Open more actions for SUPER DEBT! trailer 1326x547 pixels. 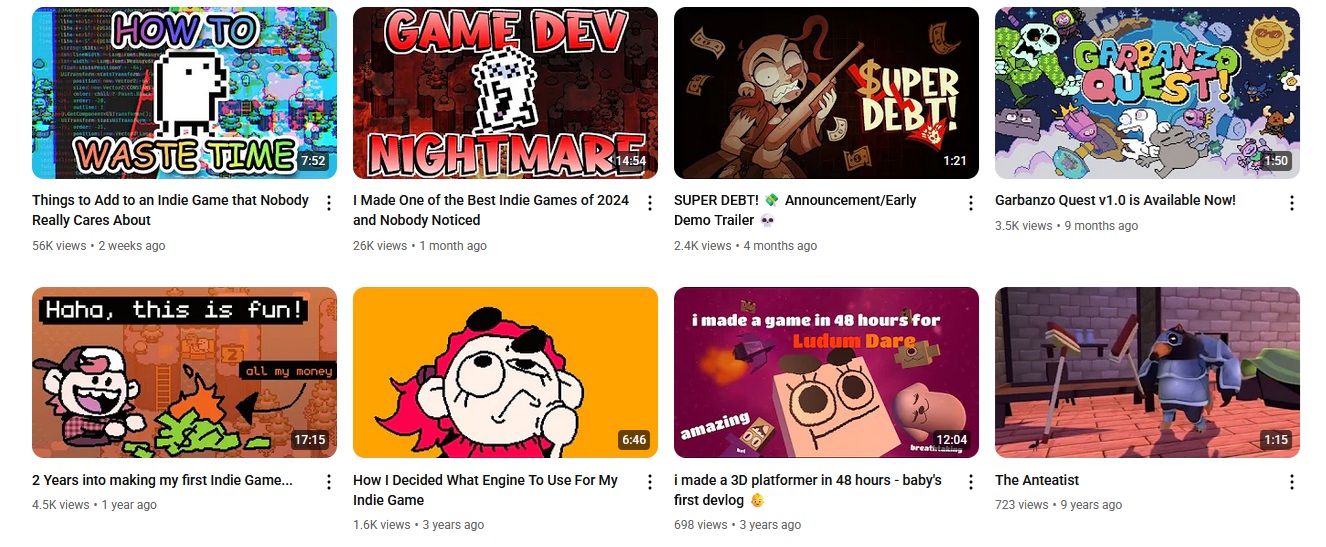[970, 203]
